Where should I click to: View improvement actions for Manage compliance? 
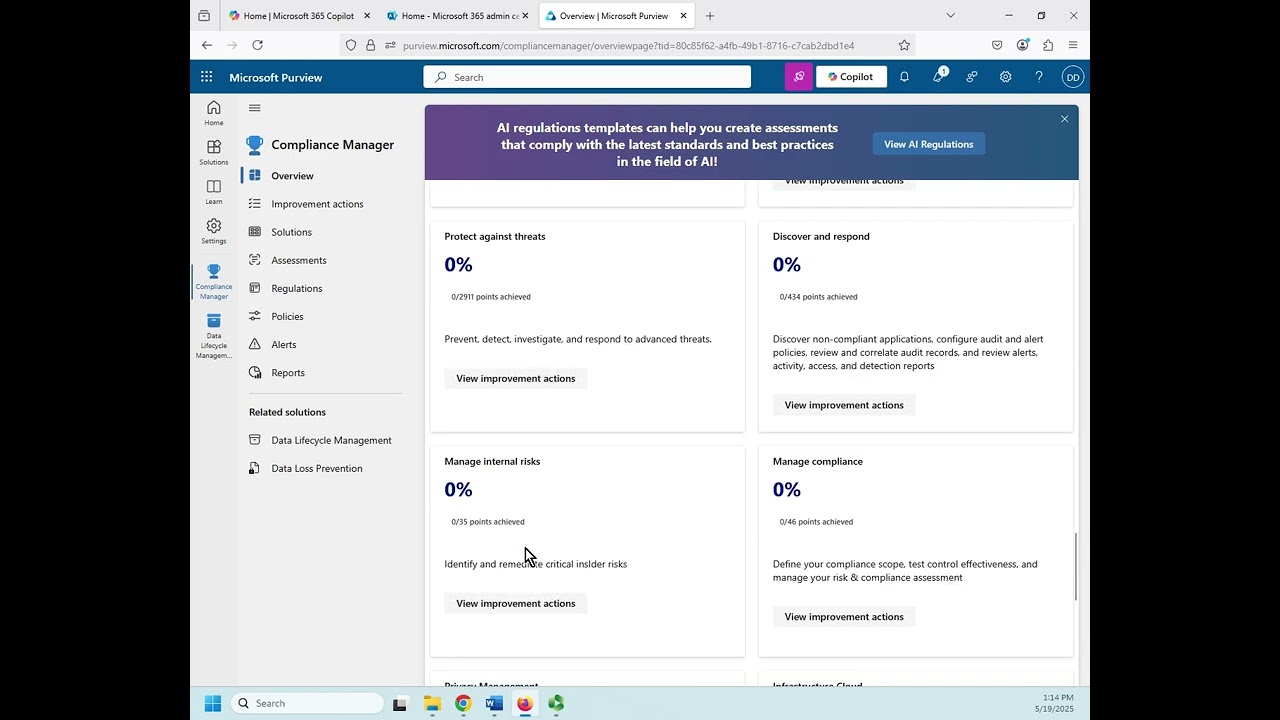pos(844,617)
